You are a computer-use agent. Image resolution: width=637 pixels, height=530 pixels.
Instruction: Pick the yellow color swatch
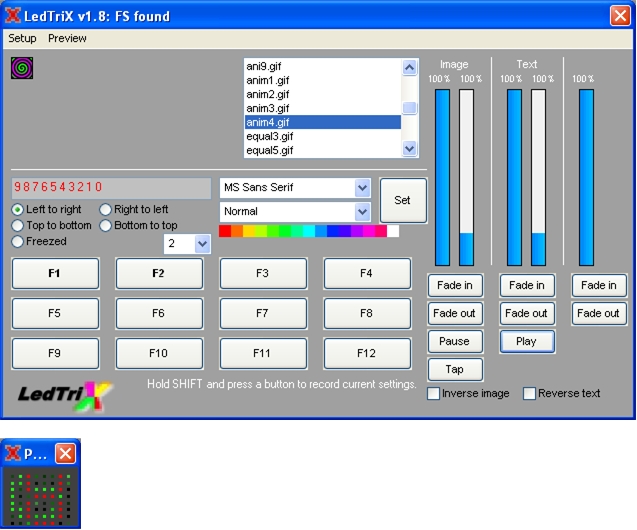[249, 231]
